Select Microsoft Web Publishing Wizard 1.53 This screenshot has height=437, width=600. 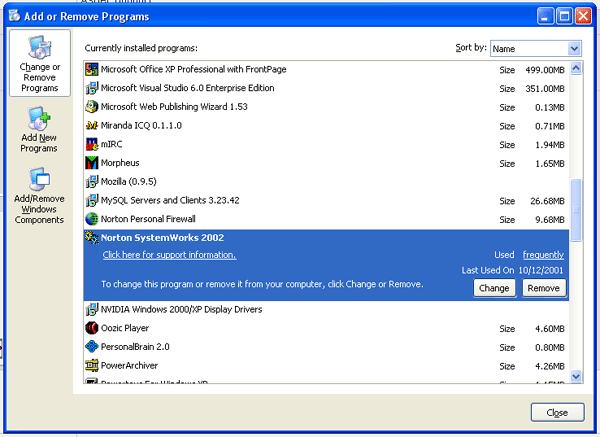click(326, 107)
